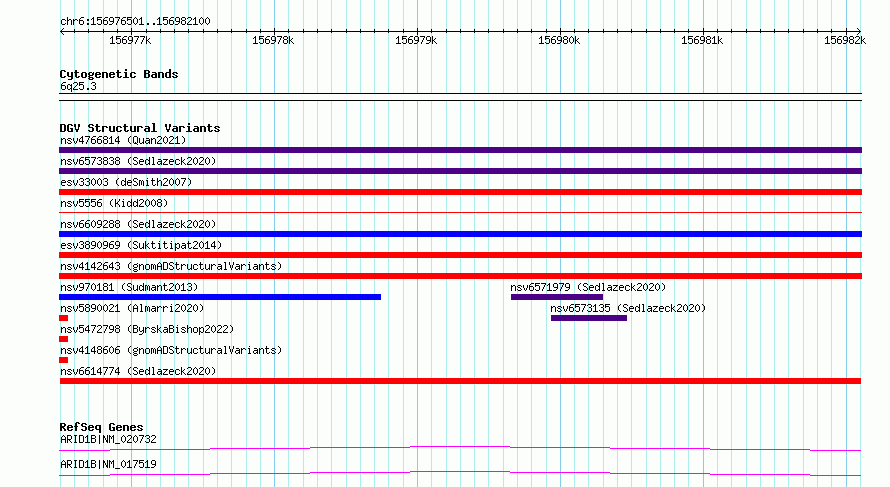The width and height of the screenshot is (890, 487).
Task: Click nsv4142643 (gnomADStructuralVariants) label
Action: (x=171, y=266)
